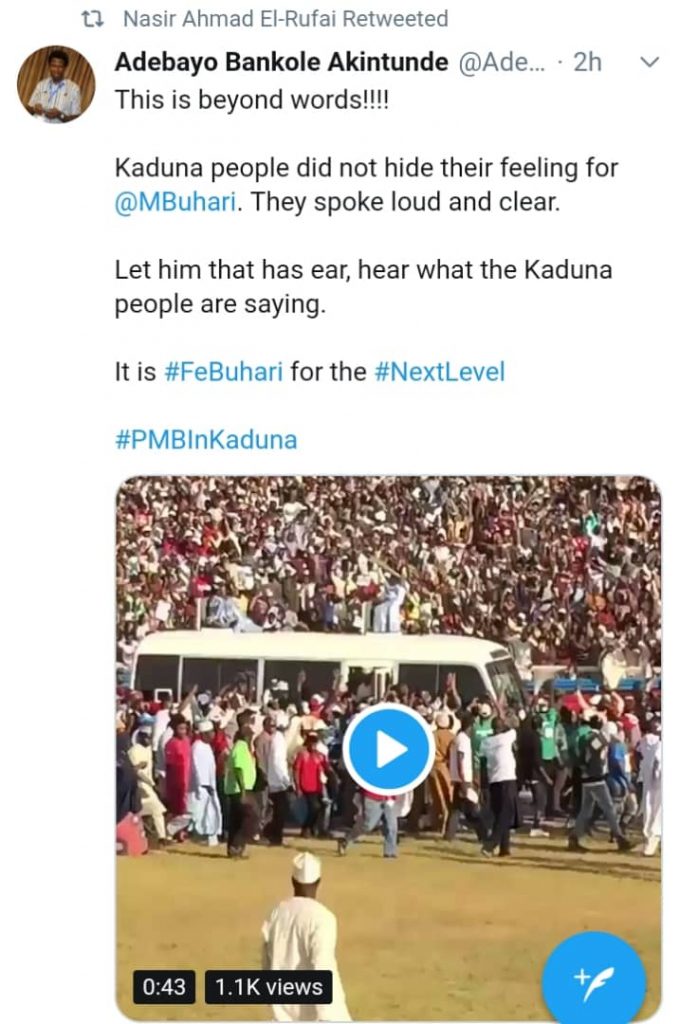Image resolution: width=680 pixels, height=1024 pixels.
Task: Open the @MBuhari mention
Action: pyautogui.click(x=177, y=200)
